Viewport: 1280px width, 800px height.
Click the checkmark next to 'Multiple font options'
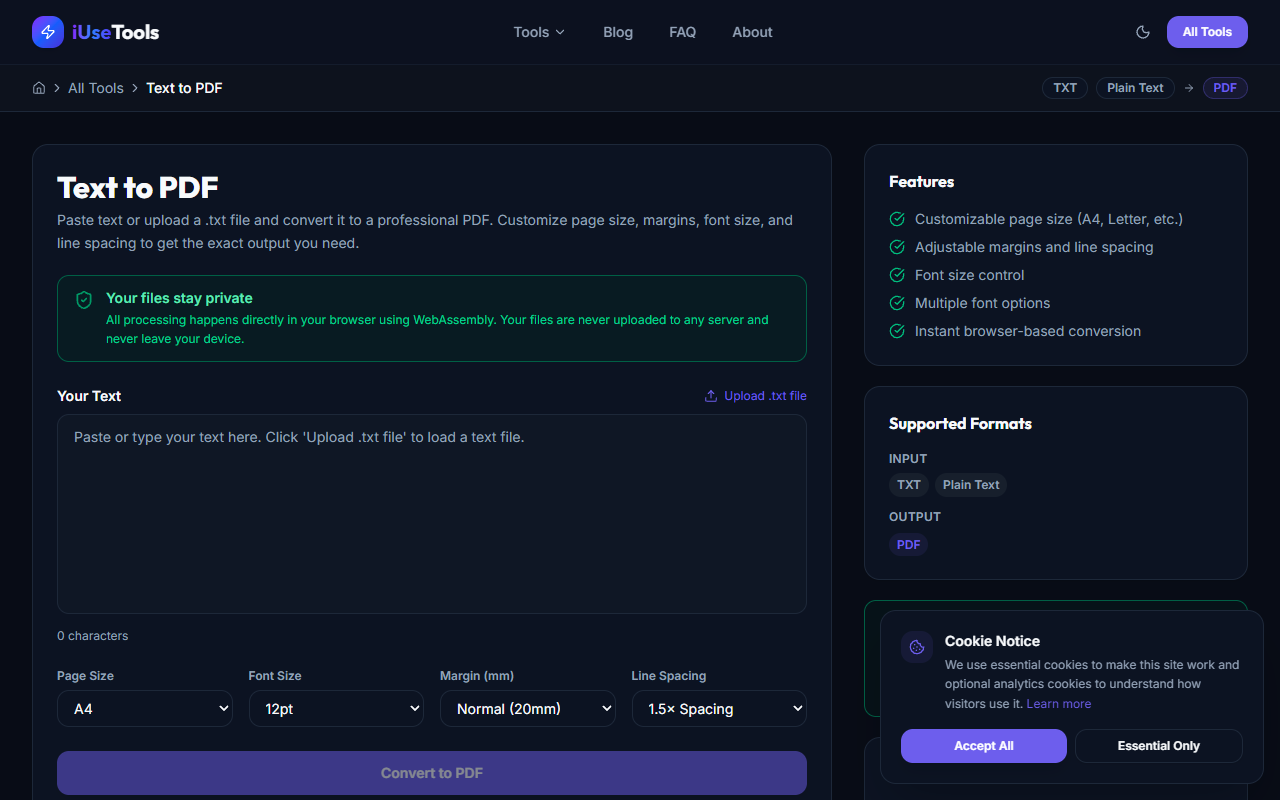[x=897, y=303]
